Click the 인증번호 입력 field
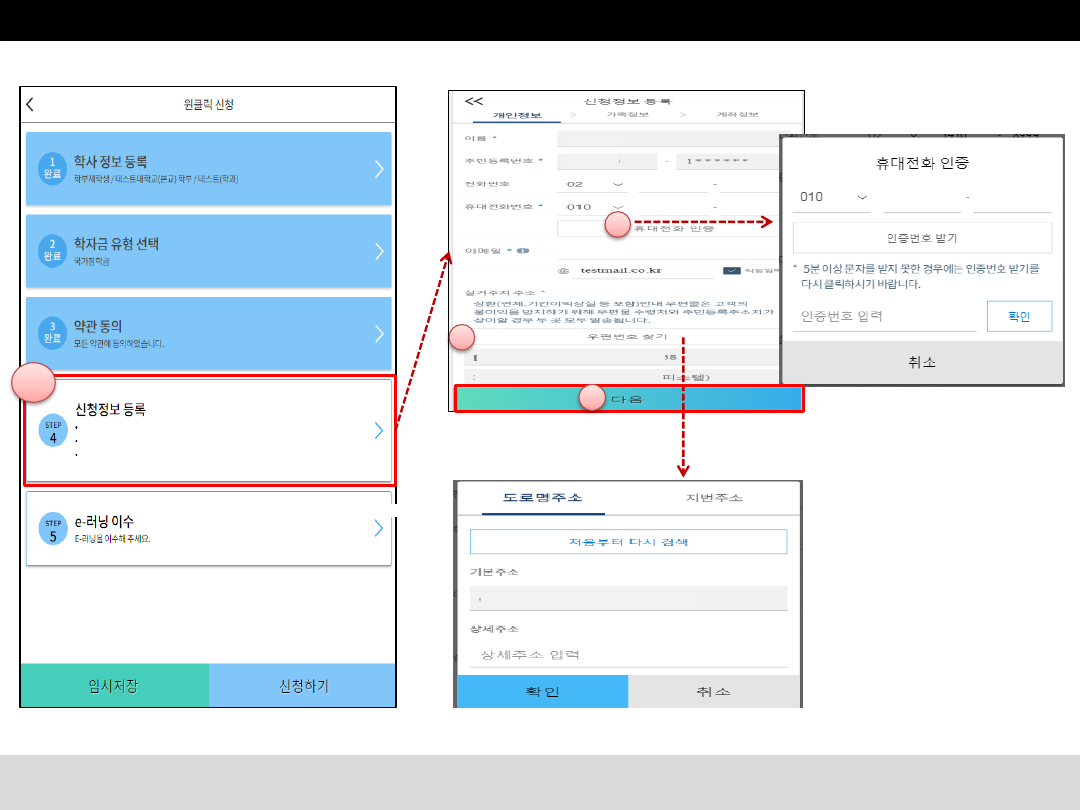Viewport: 1080px width, 810px height. coord(884,317)
